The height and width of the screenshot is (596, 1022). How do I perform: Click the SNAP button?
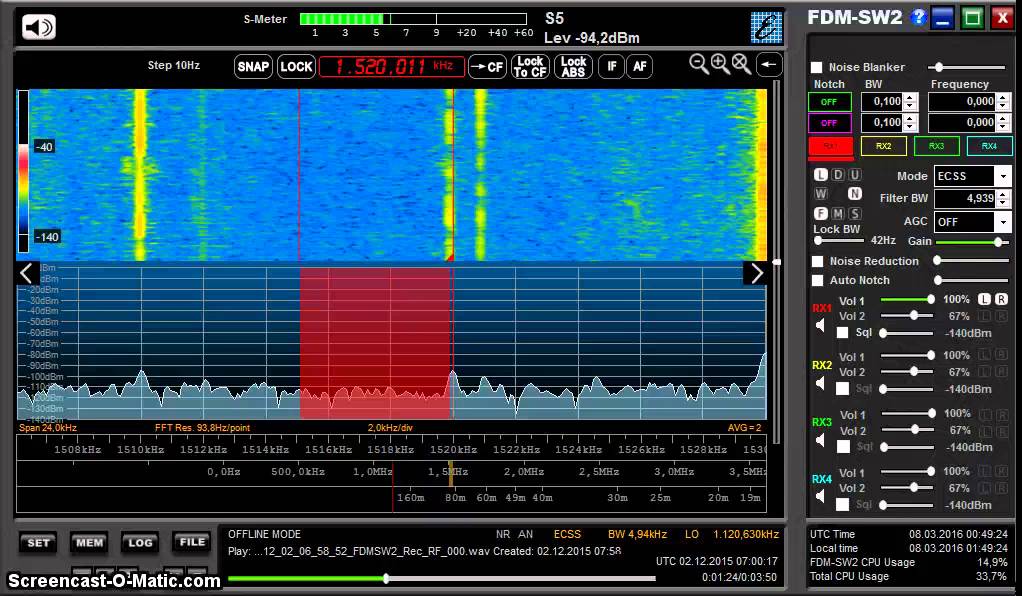(253, 67)
